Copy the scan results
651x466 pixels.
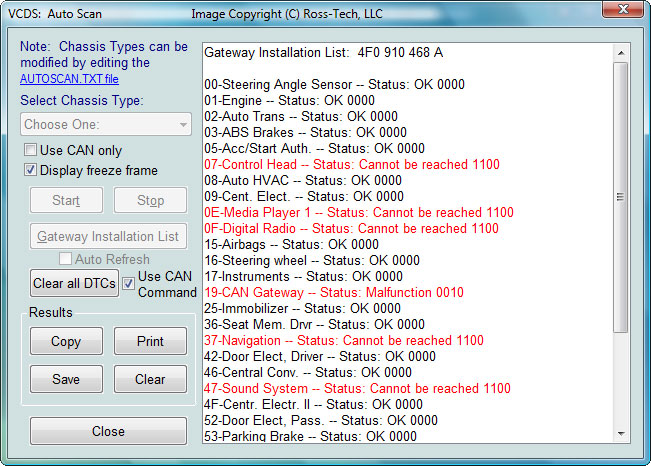tap(66, 341)
